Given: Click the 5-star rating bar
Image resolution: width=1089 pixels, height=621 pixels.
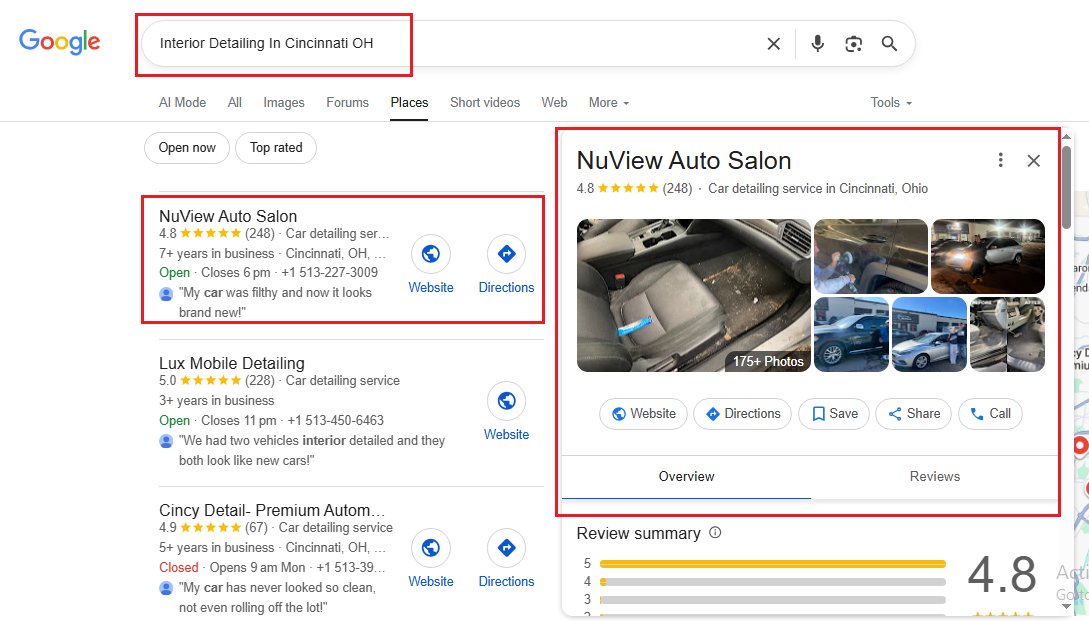Looking at the screenshot, I should (x=772, y=563).
